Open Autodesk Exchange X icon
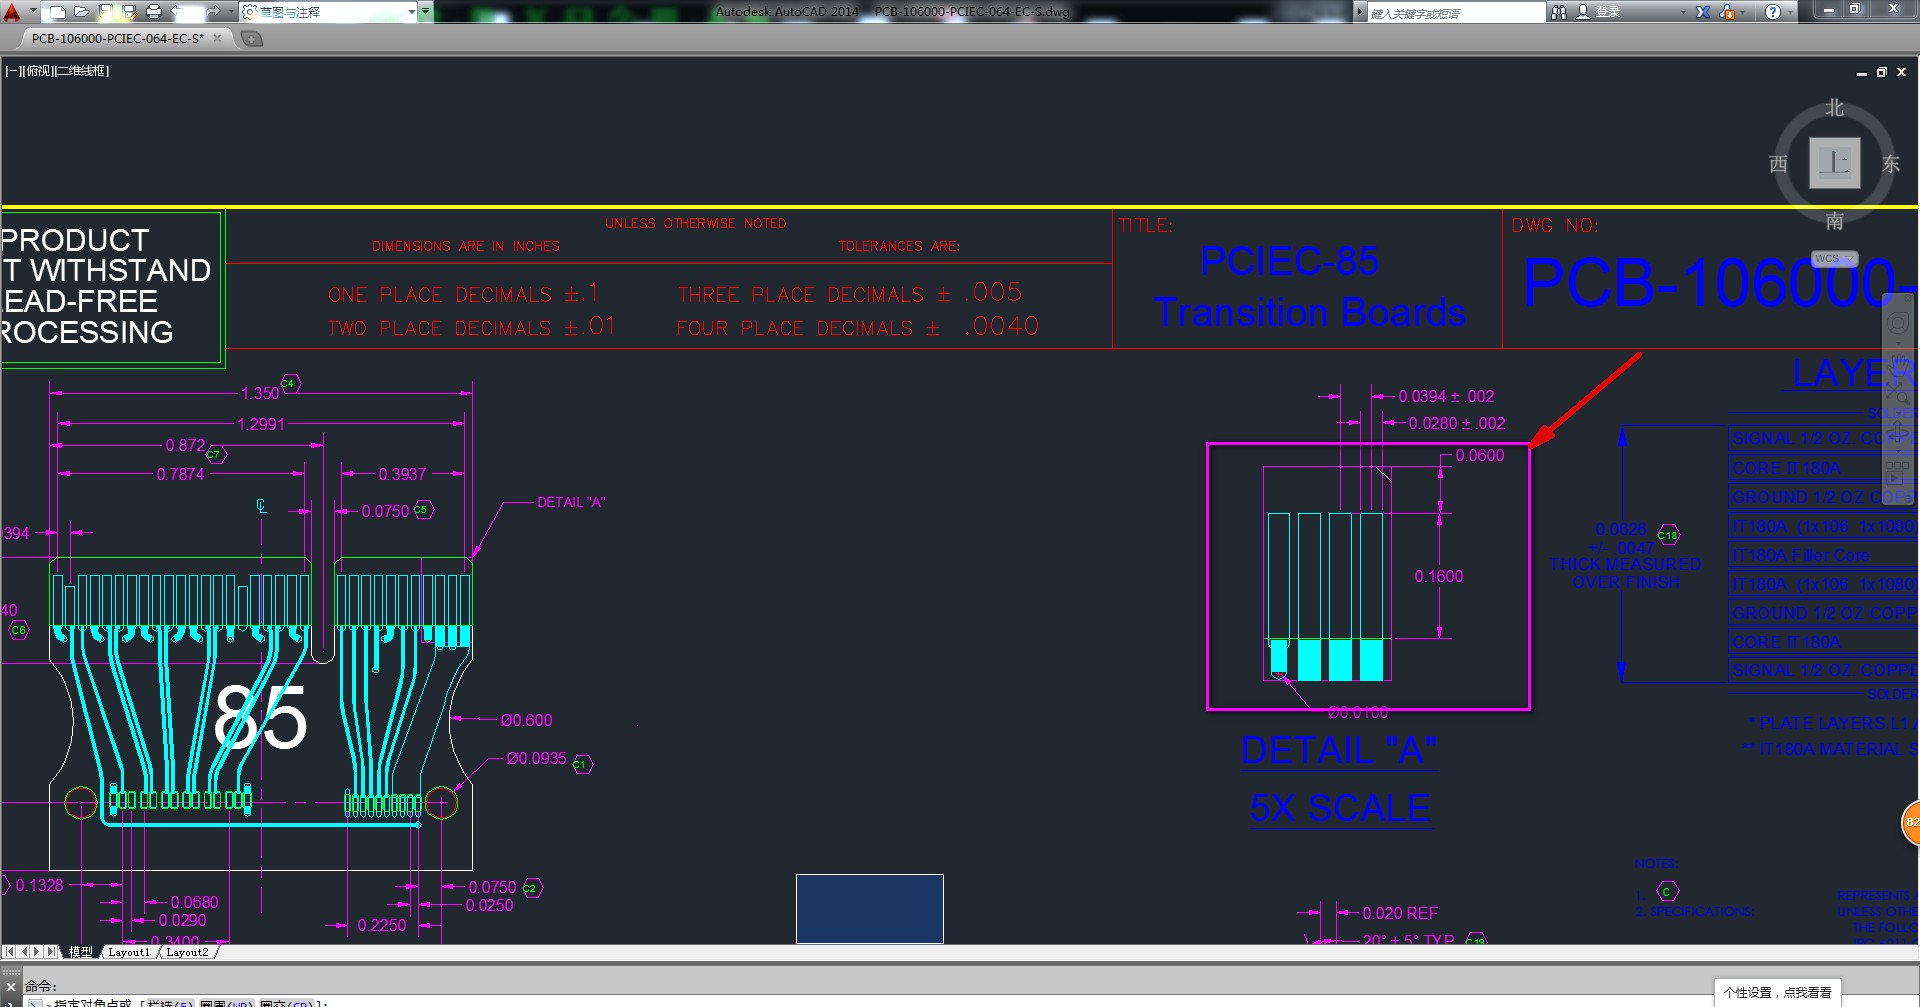The height and width of the screenshot is (1007, 1920). point(1703,12)
